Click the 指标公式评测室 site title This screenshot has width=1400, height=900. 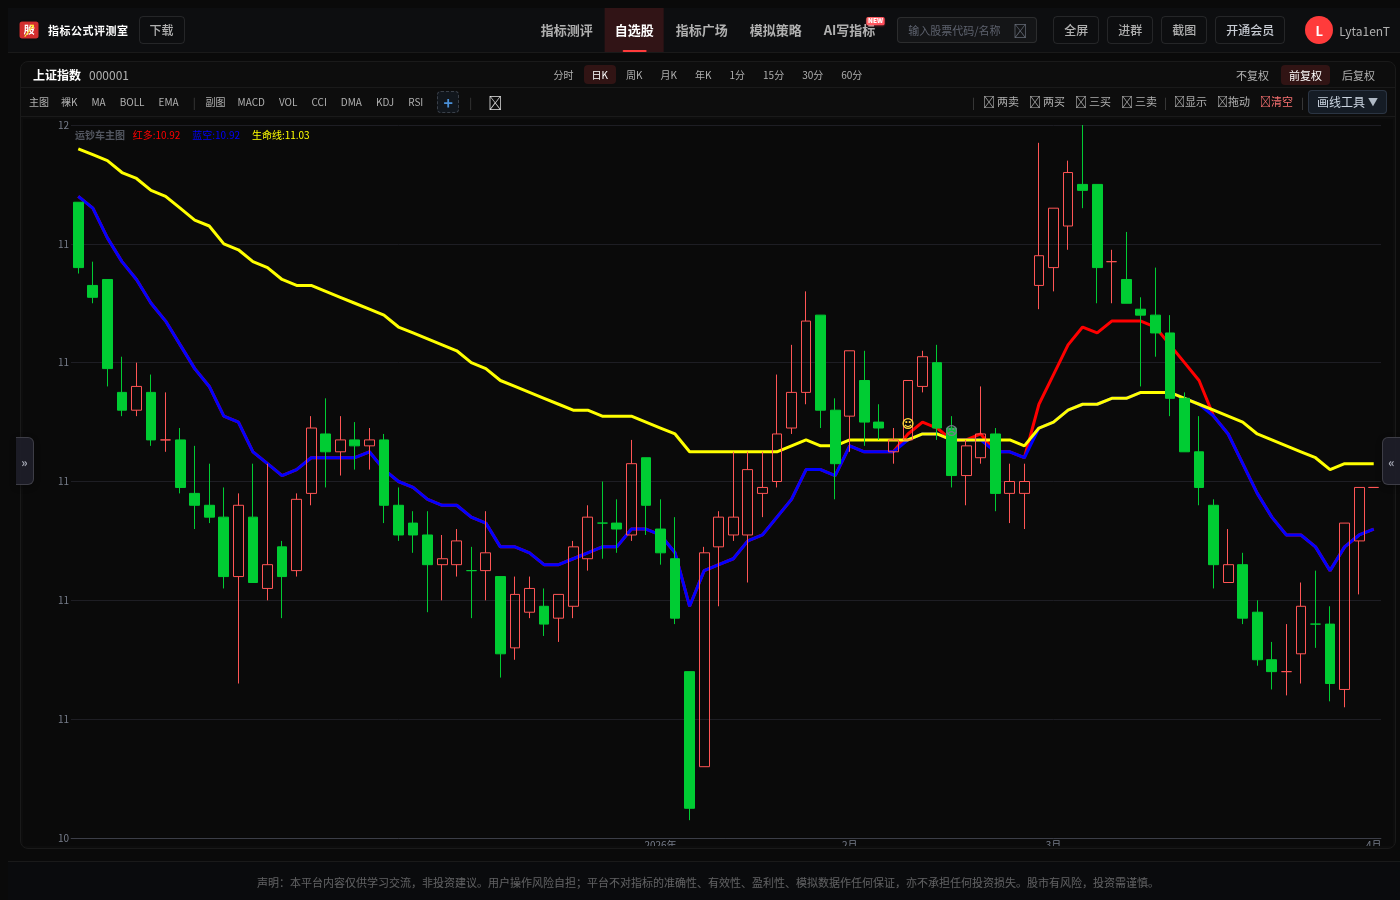[88, 31]
